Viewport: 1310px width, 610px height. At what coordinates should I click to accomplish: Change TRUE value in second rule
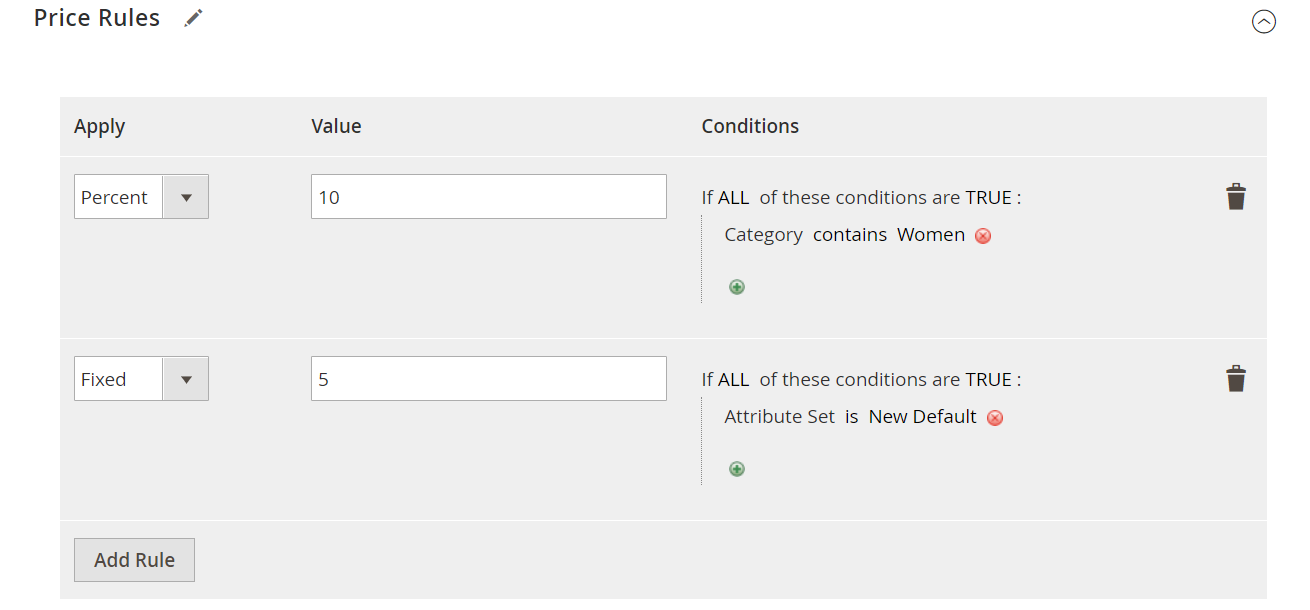tap(988, 379)
